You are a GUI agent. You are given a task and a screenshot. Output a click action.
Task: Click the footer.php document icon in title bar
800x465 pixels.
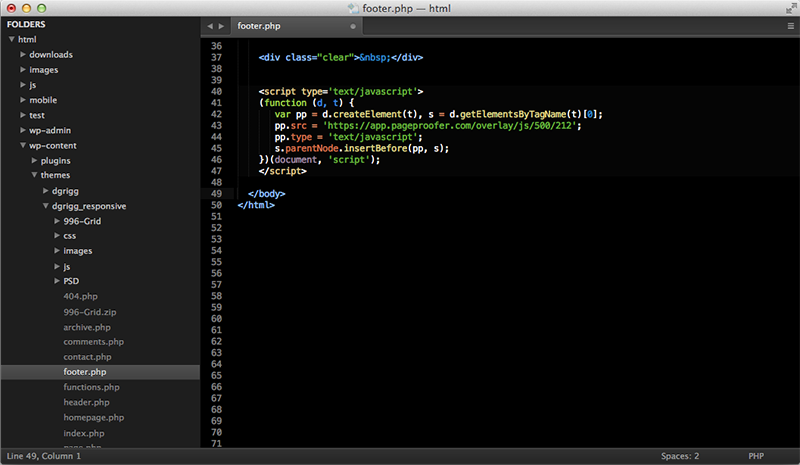[x=353, y=8]
